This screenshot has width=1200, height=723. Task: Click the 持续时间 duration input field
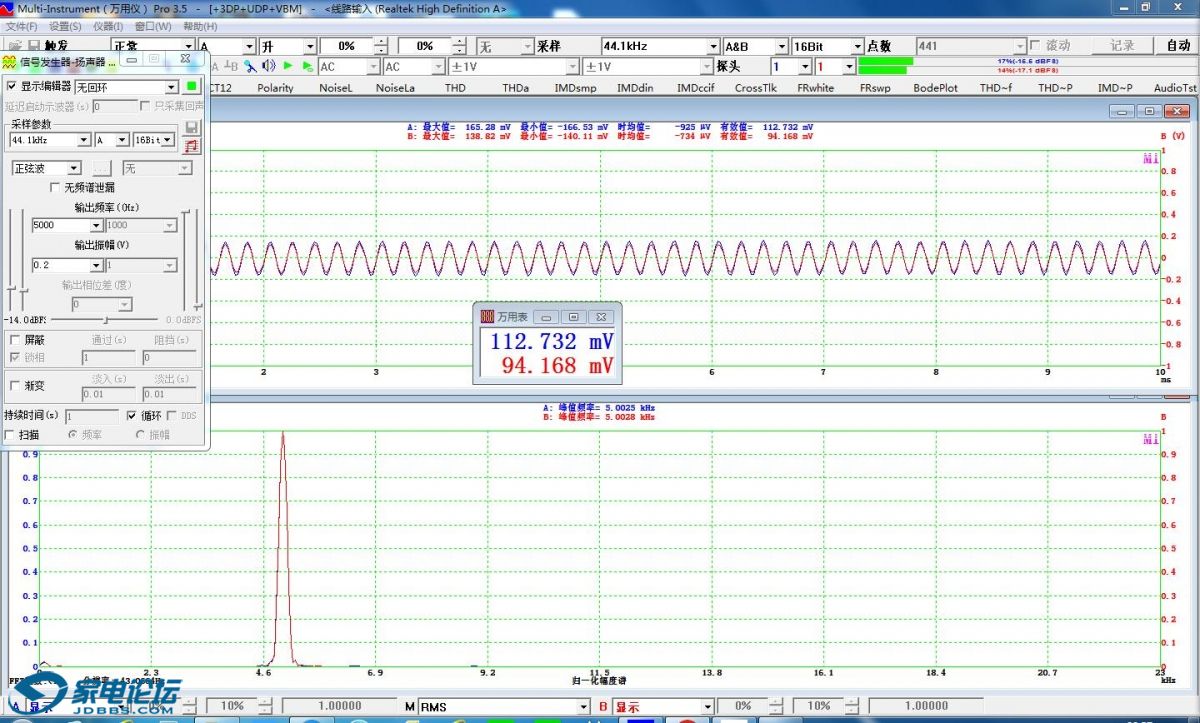point(91,415)
